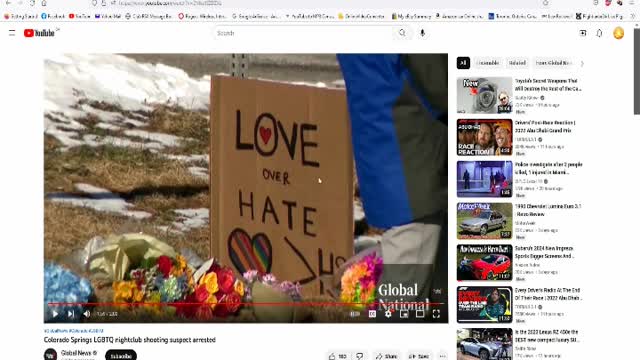Open the Global News channel avatar
Image resolution: width=640 pixels, height=360 pixels.
pos(50,354)
